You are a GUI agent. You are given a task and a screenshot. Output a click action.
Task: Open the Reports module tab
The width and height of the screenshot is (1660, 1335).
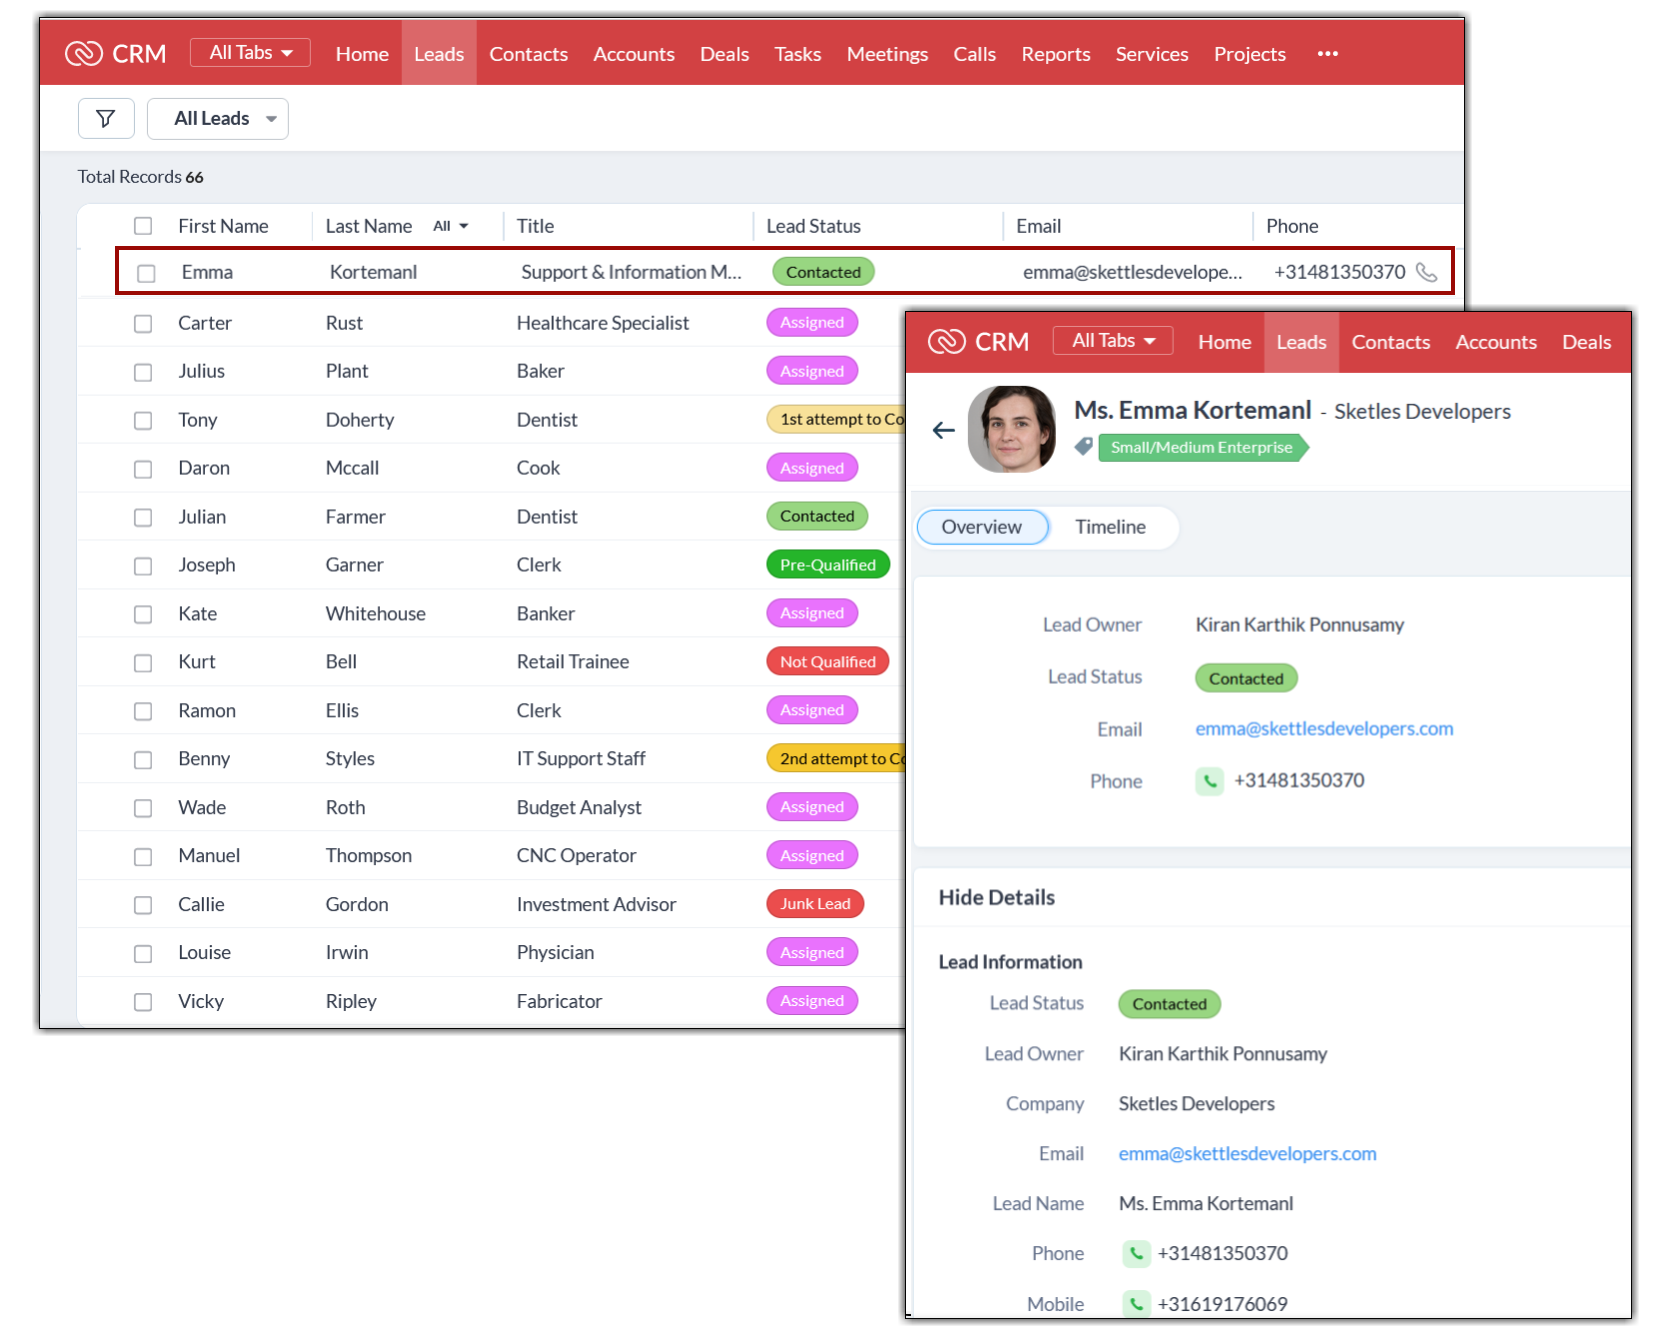point(1055,54)
